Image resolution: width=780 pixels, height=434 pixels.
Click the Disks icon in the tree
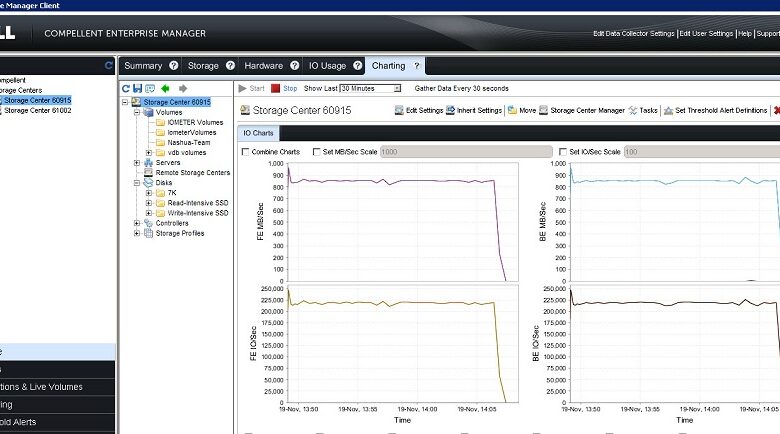tap(148, 183)
